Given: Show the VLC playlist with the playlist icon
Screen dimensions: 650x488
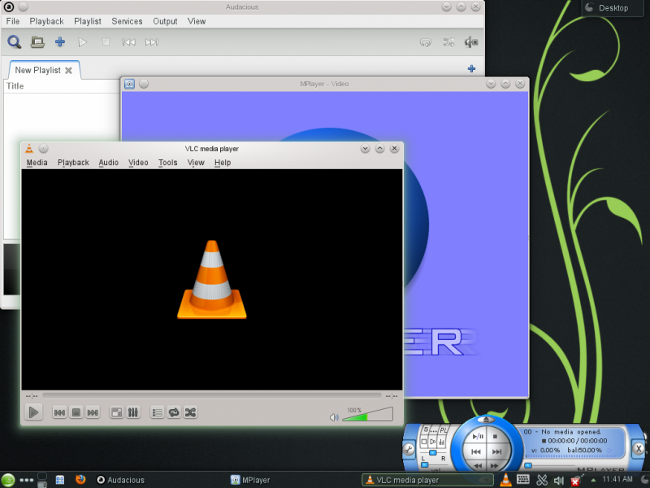Looking at the screenshot, I should 157,412.
